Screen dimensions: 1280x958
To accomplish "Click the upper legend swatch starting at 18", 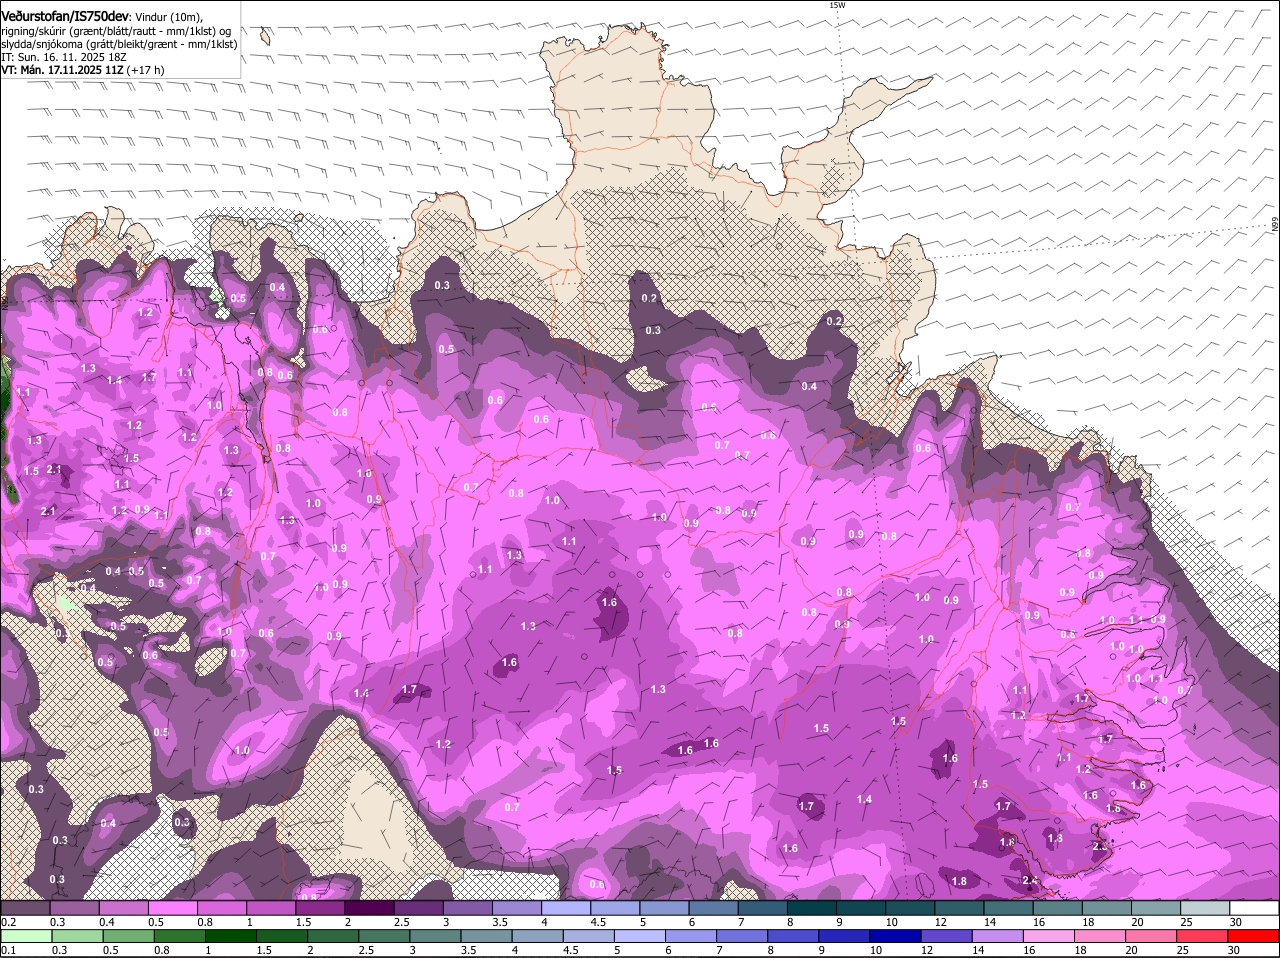I will point(1107,908).
